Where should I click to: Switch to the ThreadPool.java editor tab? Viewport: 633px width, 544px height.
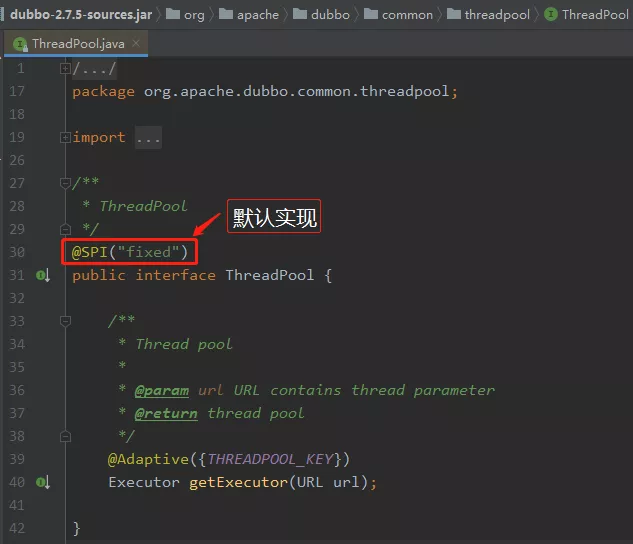click(x=78, y=44)
